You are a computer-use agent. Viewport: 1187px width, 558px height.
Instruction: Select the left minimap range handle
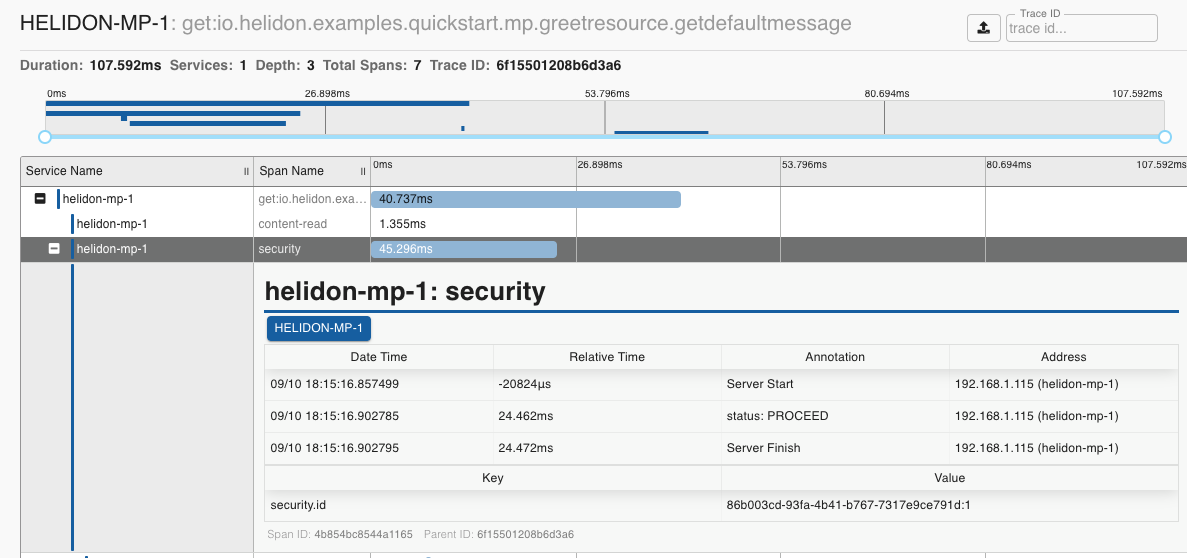(x=44, y=137)
